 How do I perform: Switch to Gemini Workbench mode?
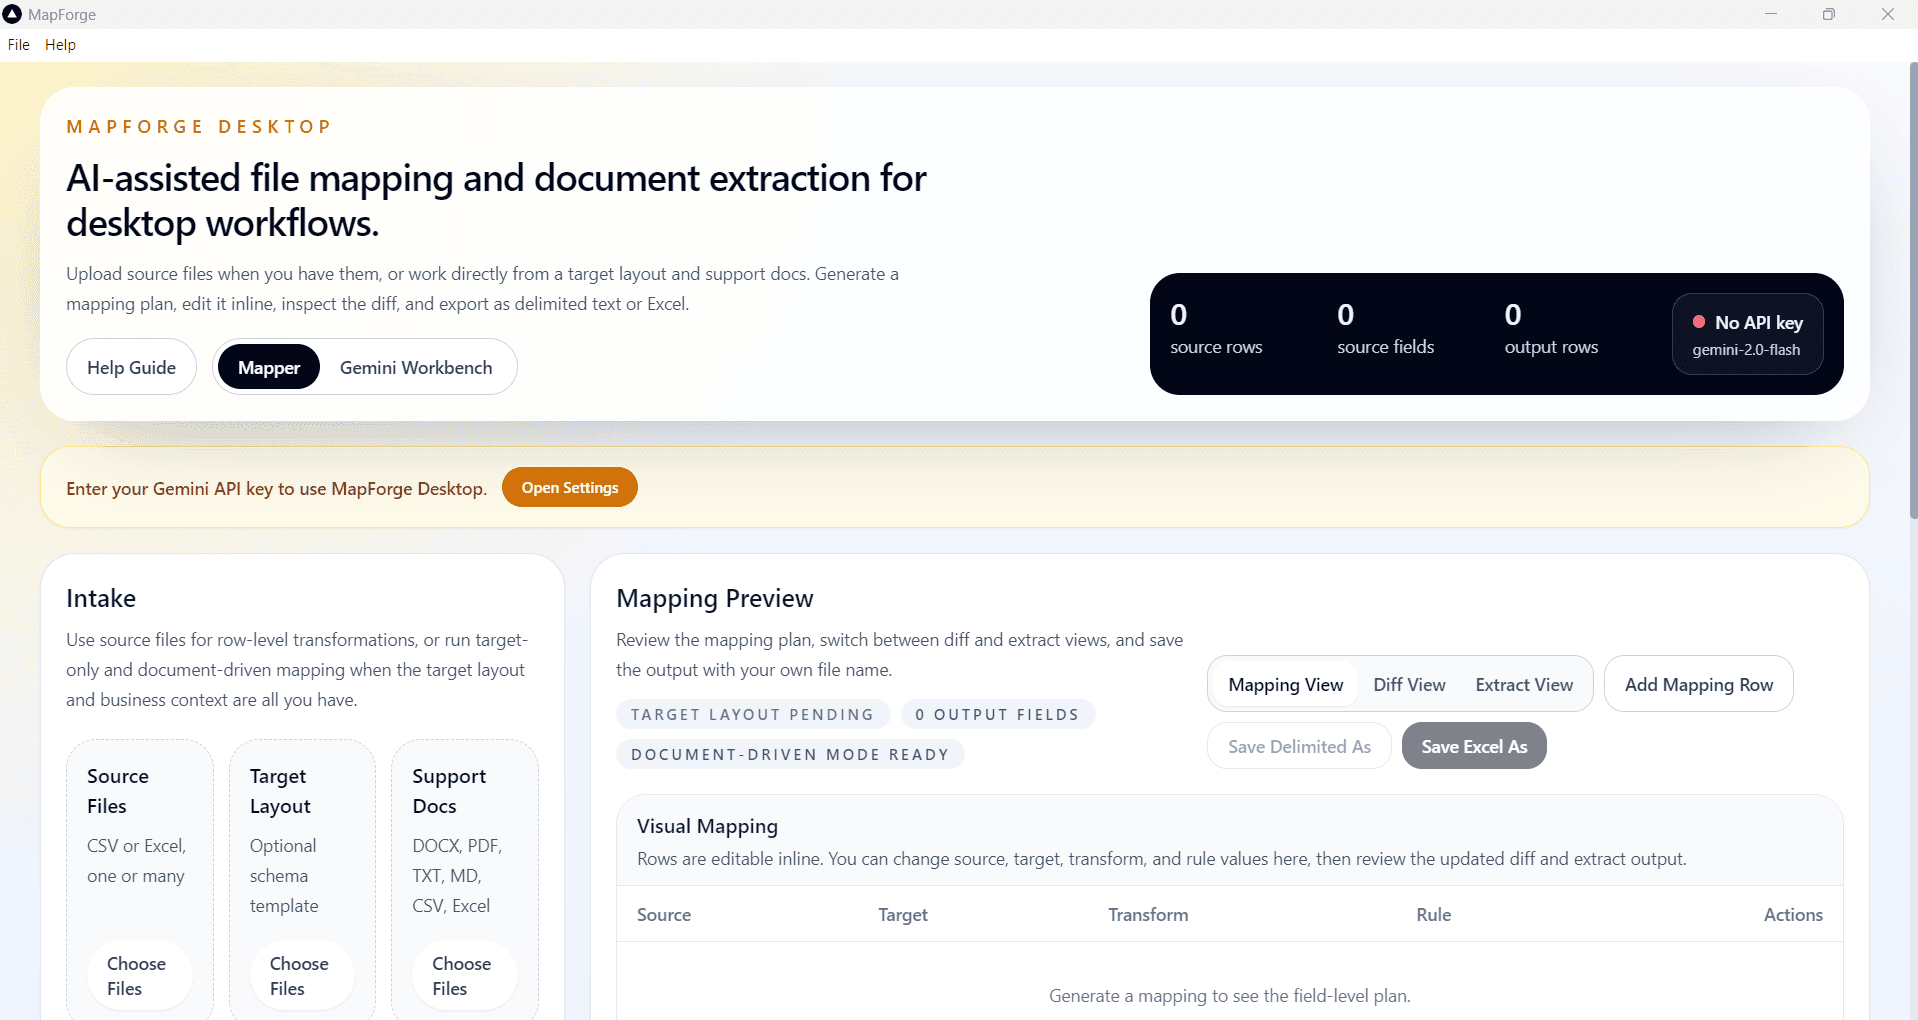[416, 366]
